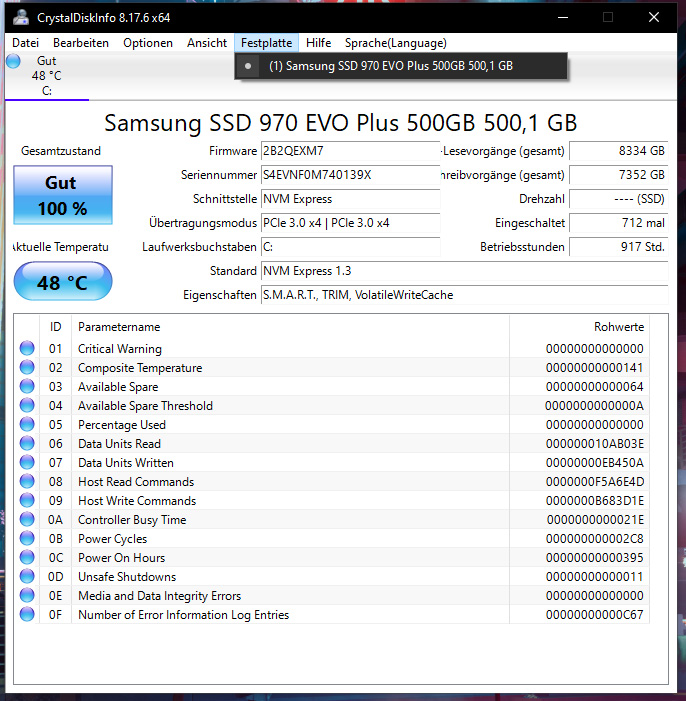Click status orb for Error Information Log Entries row
Screen dimensions: 686x701
(27, 614)
